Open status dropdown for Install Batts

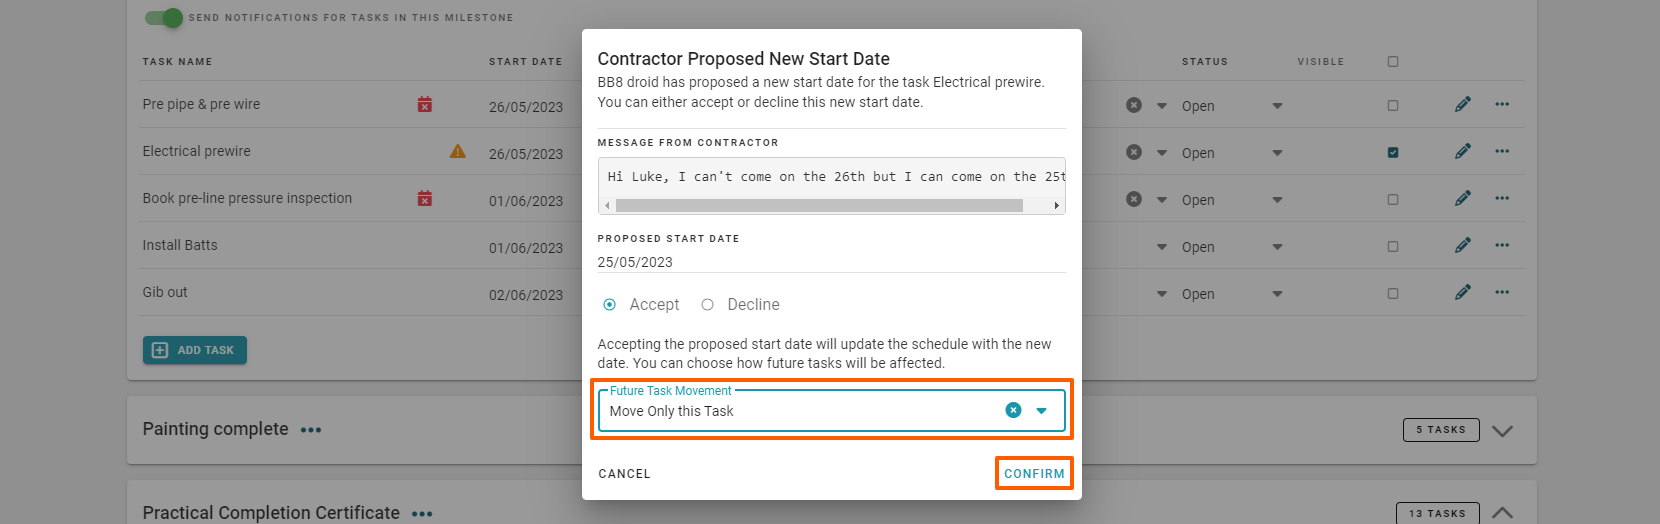point(1277,247)
